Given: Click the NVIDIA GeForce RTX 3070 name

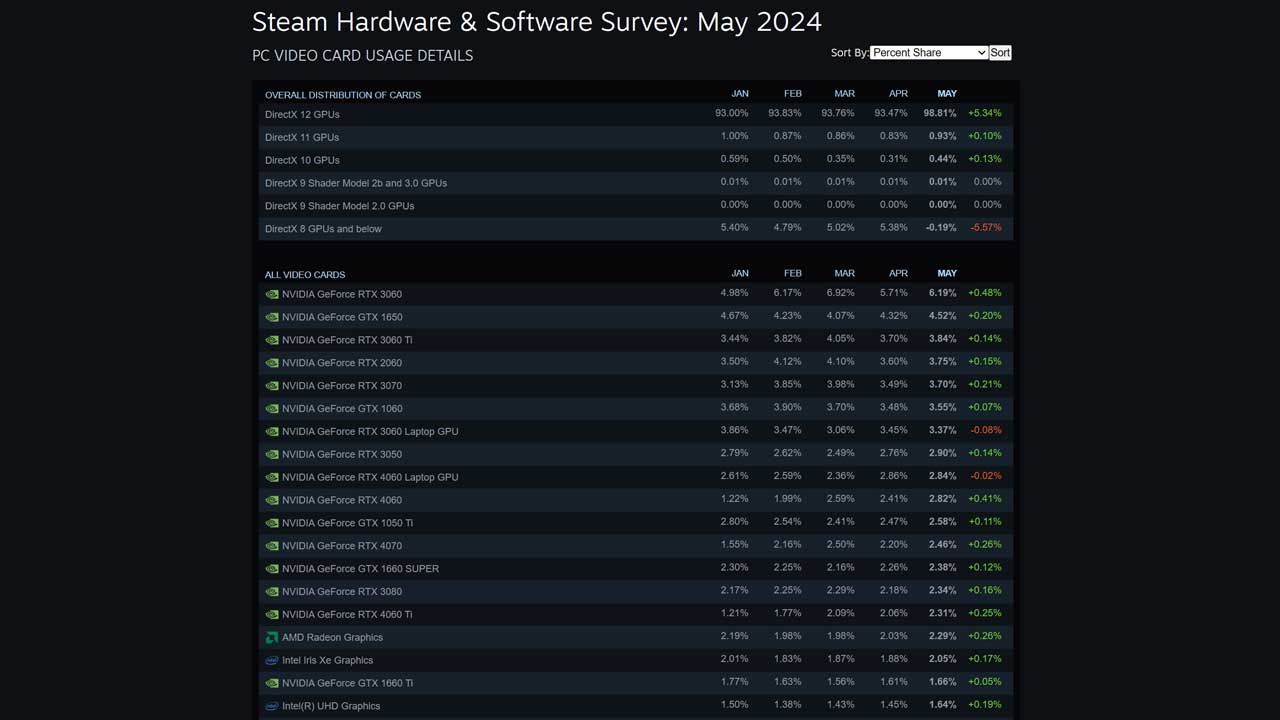Looking at the screenshot, I should (x=342, y=386).
